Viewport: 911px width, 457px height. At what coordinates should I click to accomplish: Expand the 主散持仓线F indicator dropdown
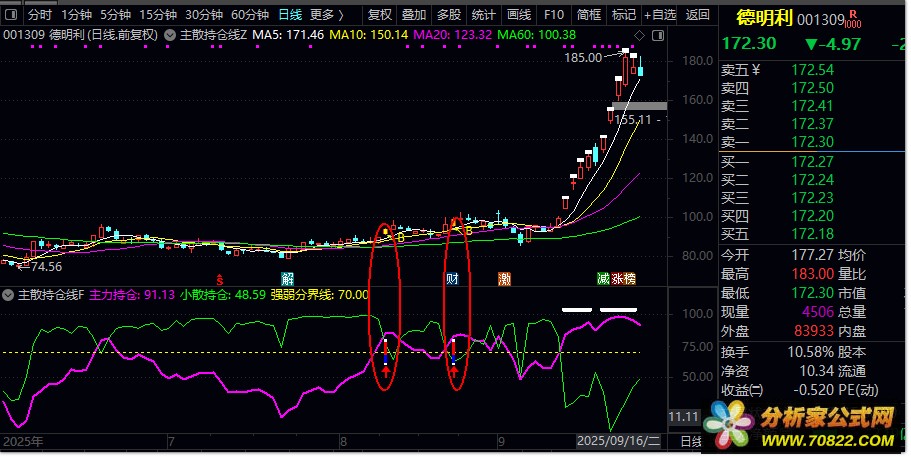[8, 295]
